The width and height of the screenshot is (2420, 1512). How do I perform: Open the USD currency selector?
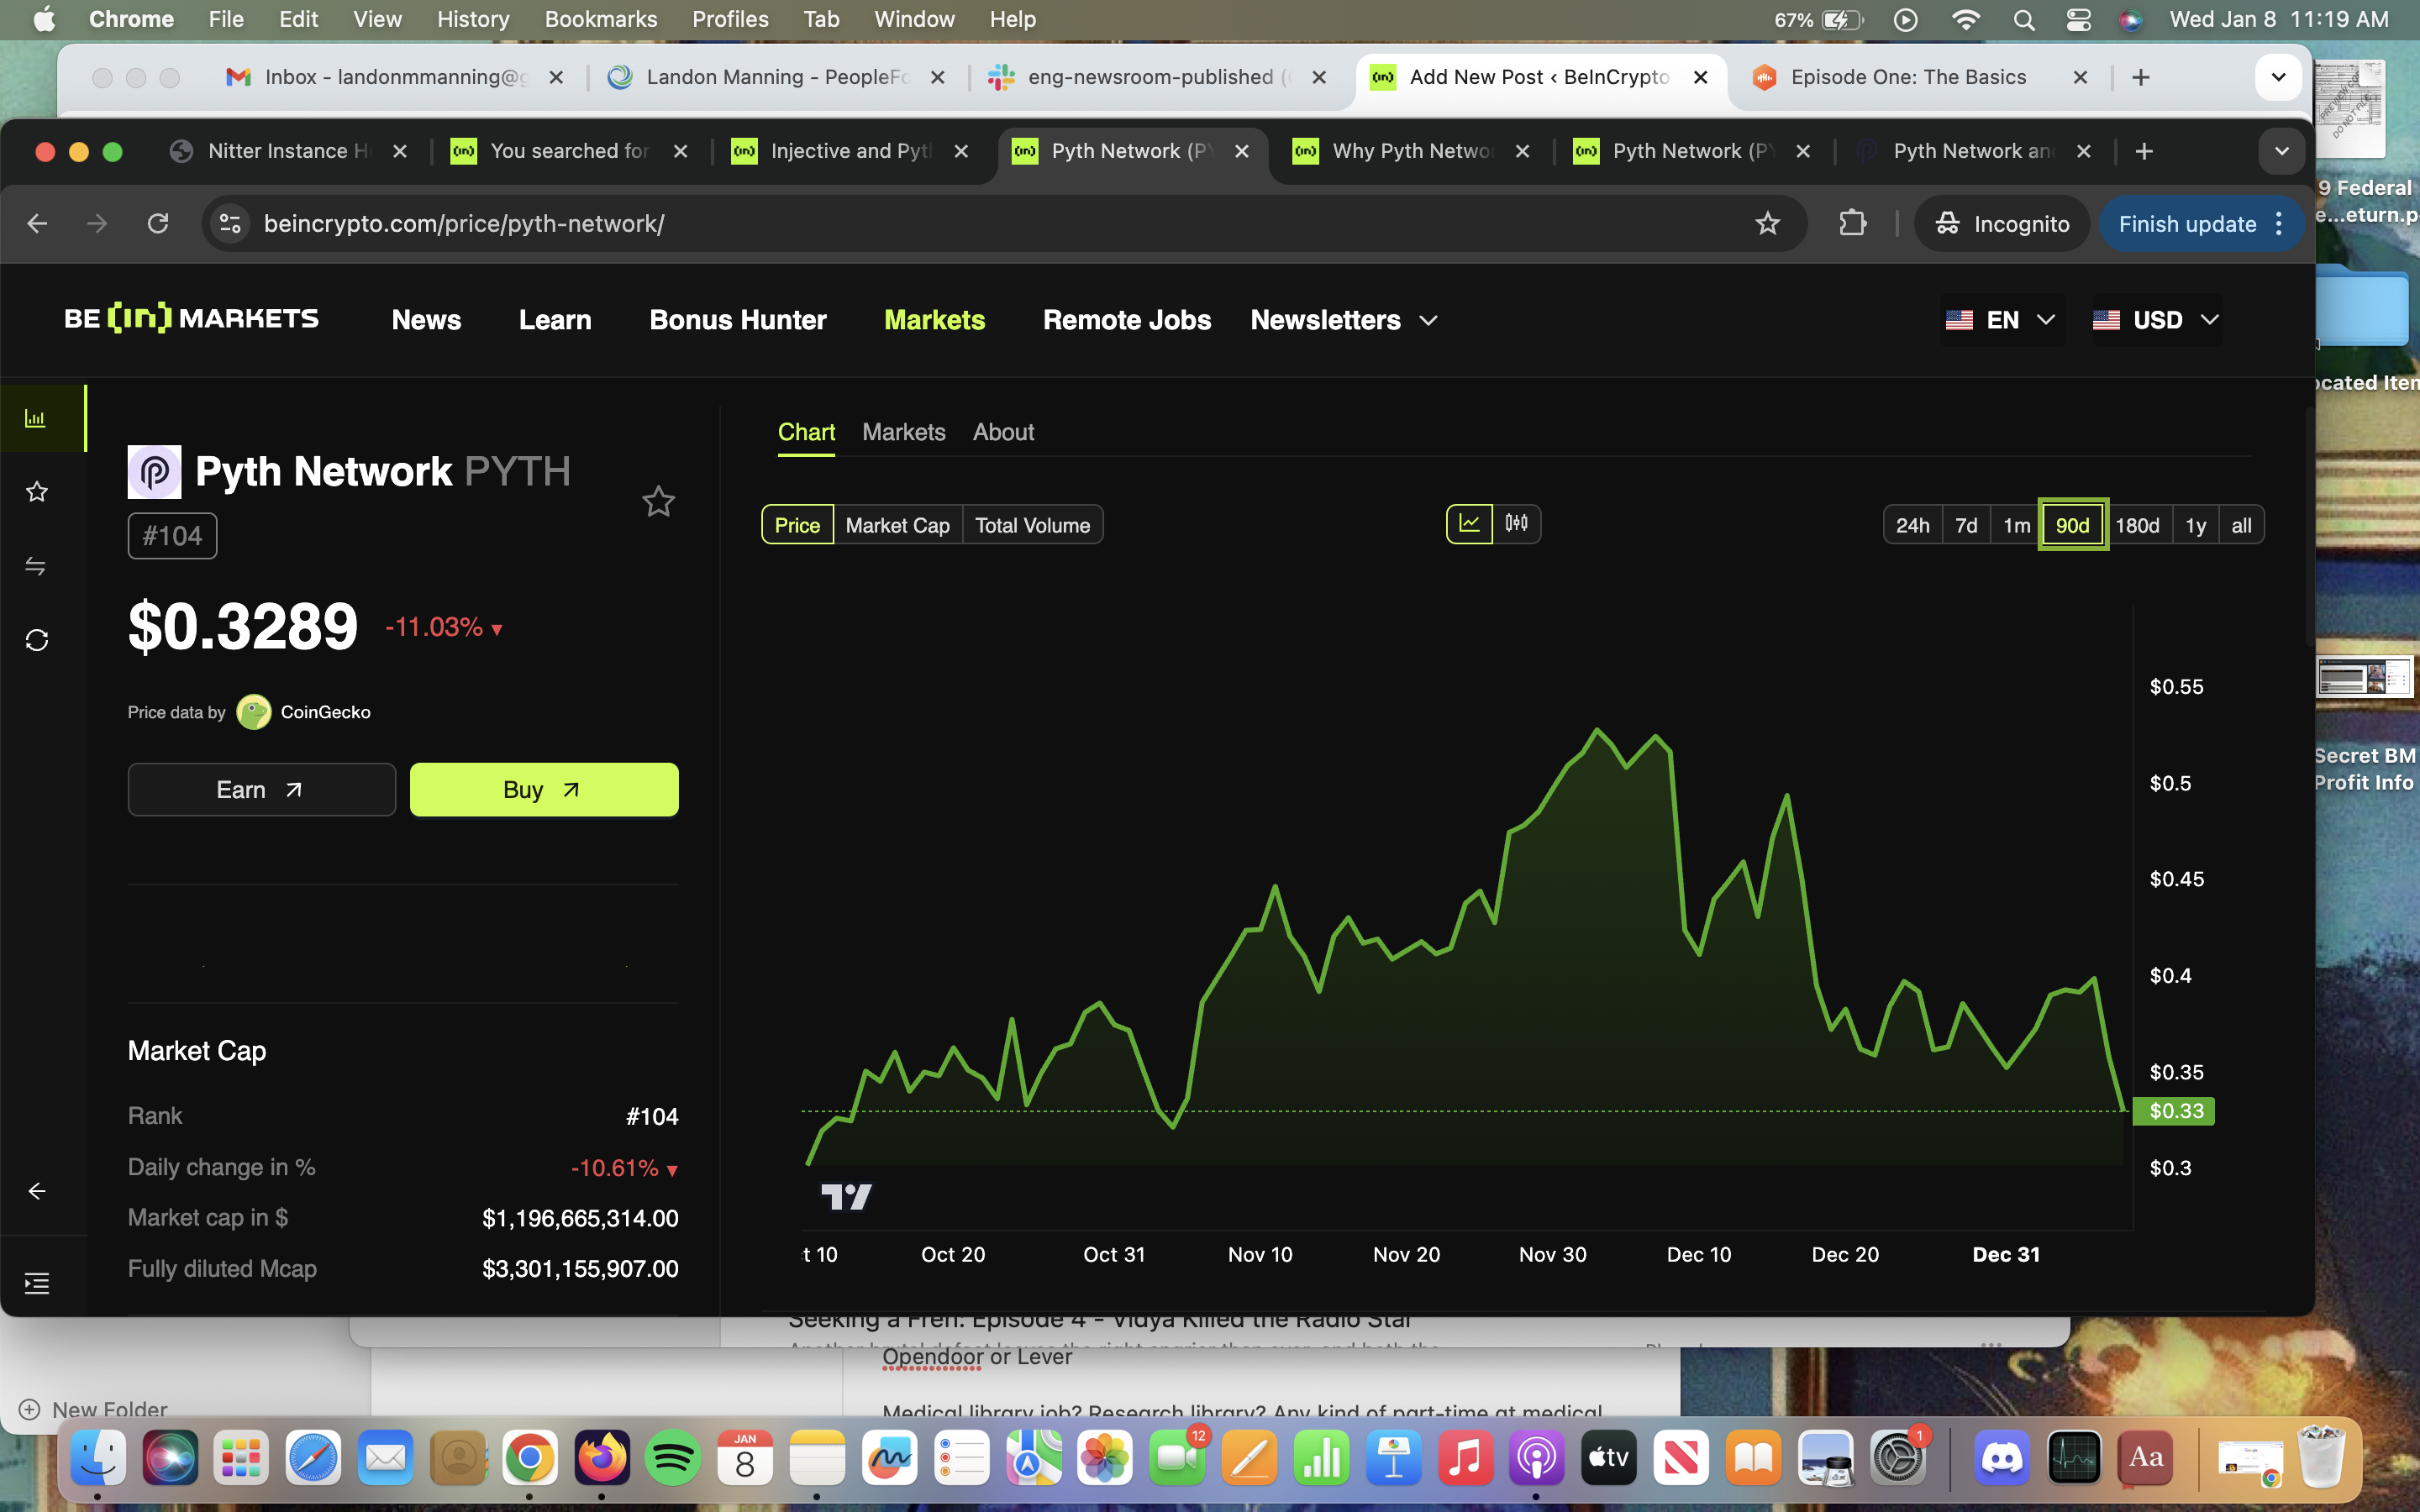click(2156, 320)
